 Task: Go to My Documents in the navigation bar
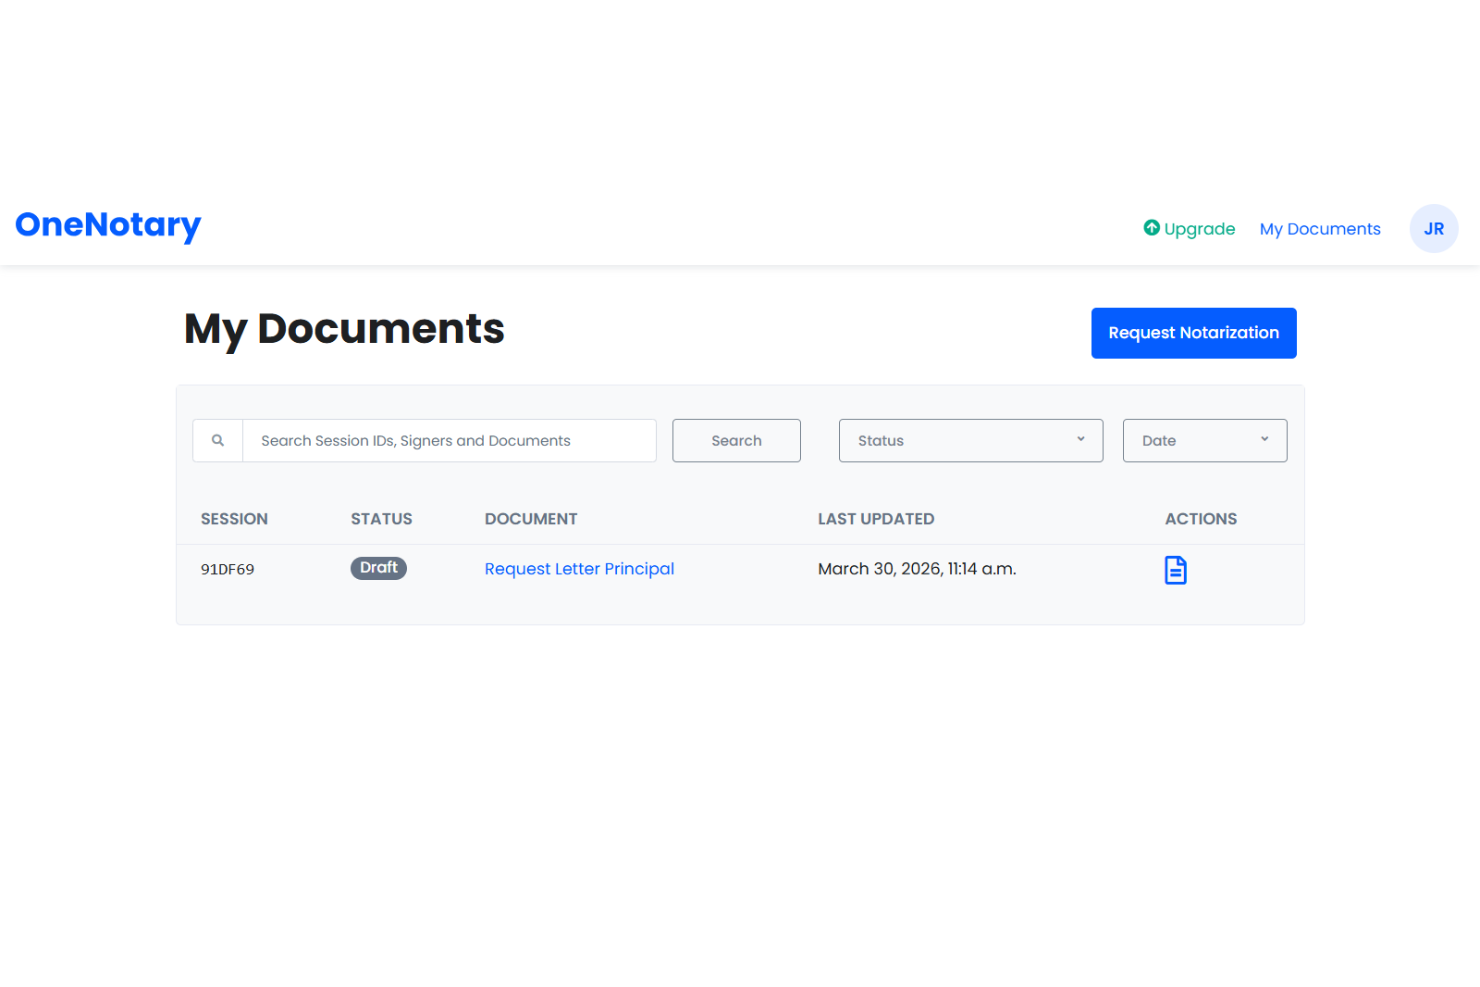pyautogui.click(x=1319, y=228)
